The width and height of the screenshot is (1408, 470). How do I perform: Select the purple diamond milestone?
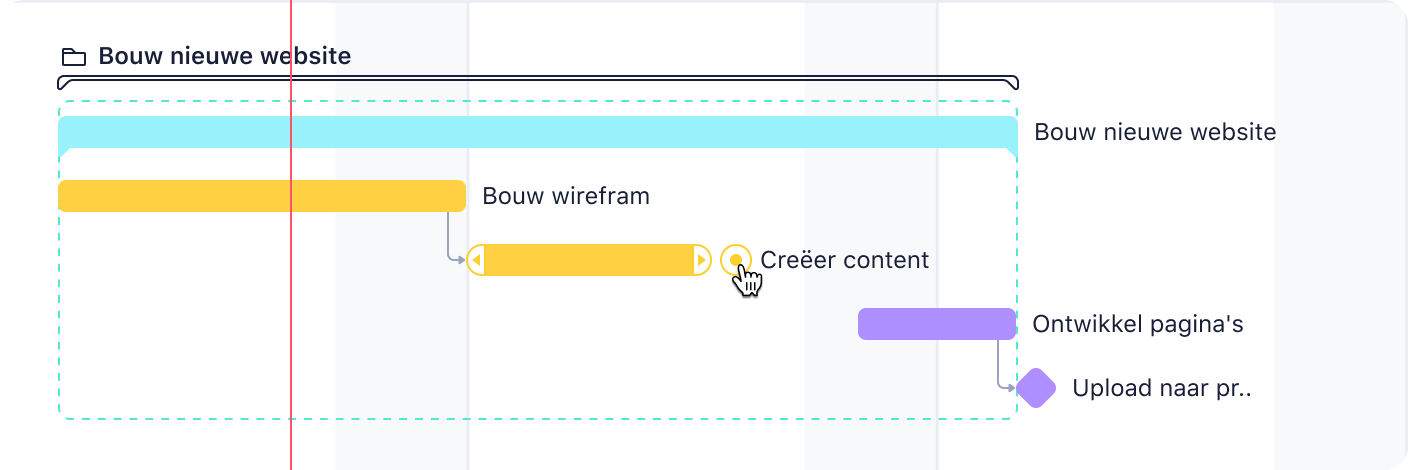pyautogui.click(x=1037, y=388)
